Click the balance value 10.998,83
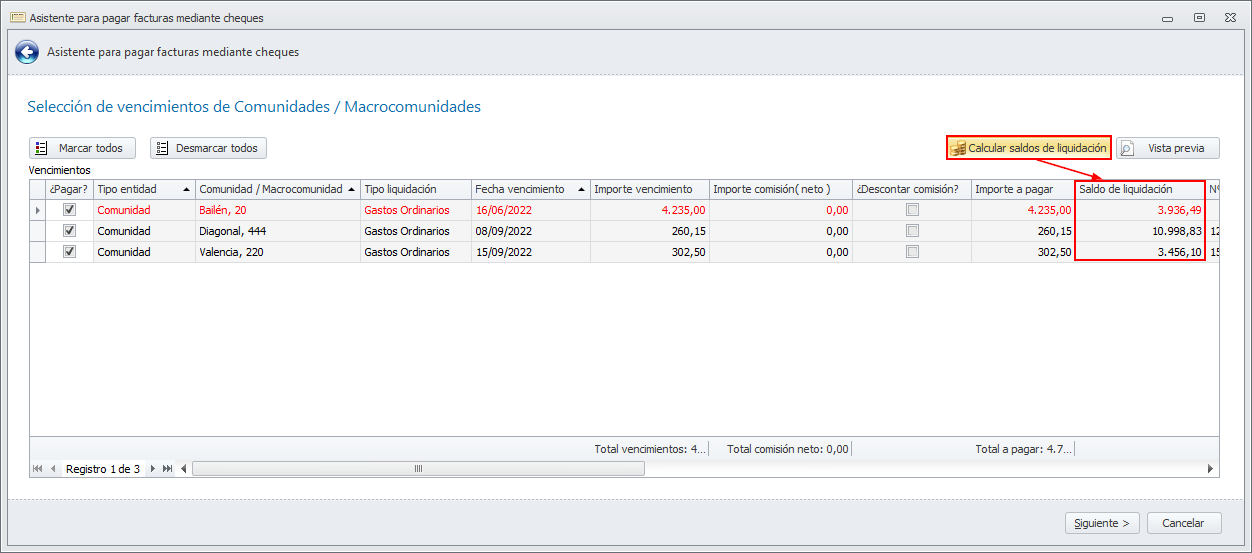The height and width of the screenshot is (553, 1252). pos(1176,231)
